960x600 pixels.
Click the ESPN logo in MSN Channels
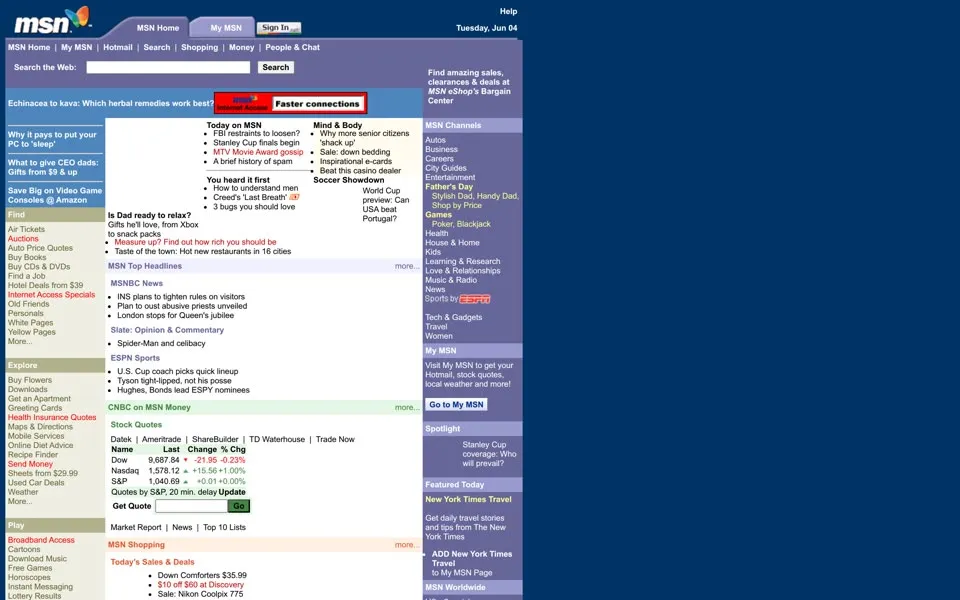(475, 299)
